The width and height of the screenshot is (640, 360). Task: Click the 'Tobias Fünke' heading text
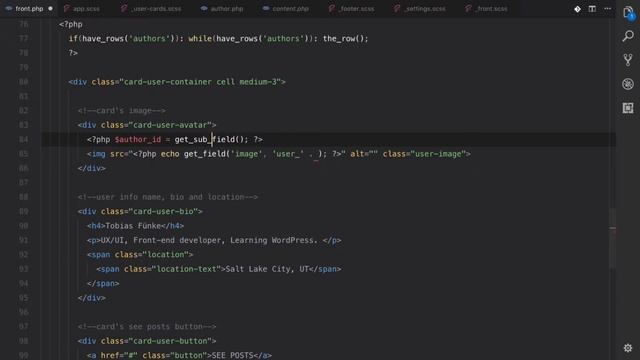pos(133,226)
